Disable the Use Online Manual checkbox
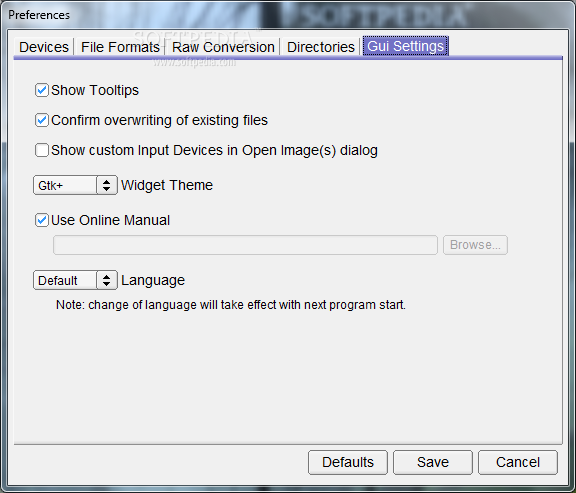576x493 pixels. coord(42,220)
